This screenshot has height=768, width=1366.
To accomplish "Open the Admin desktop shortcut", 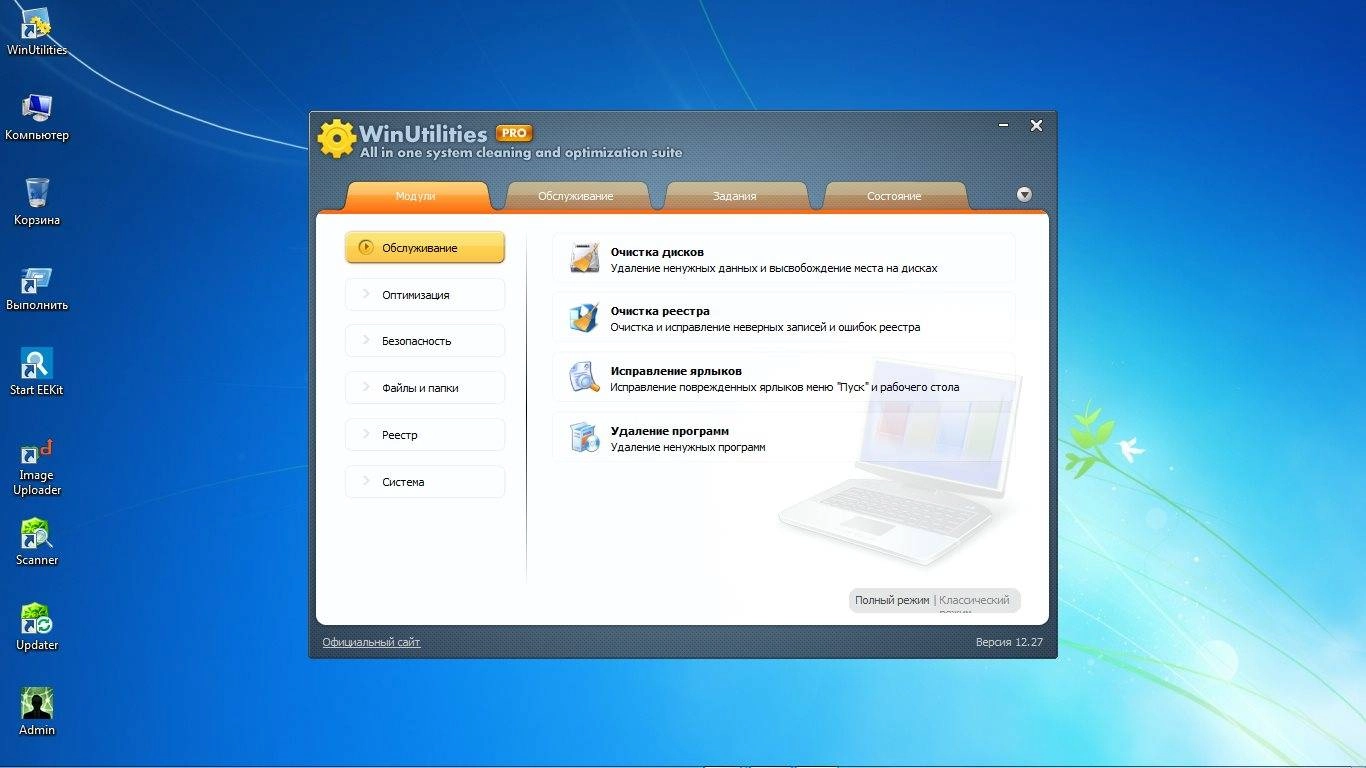I will (37, 712).
